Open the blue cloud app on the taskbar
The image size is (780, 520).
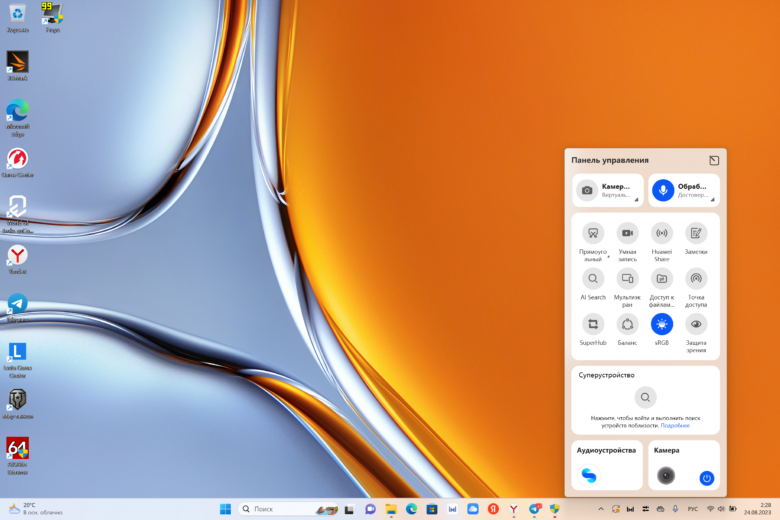pyautogui.click(x=473, y=509)
